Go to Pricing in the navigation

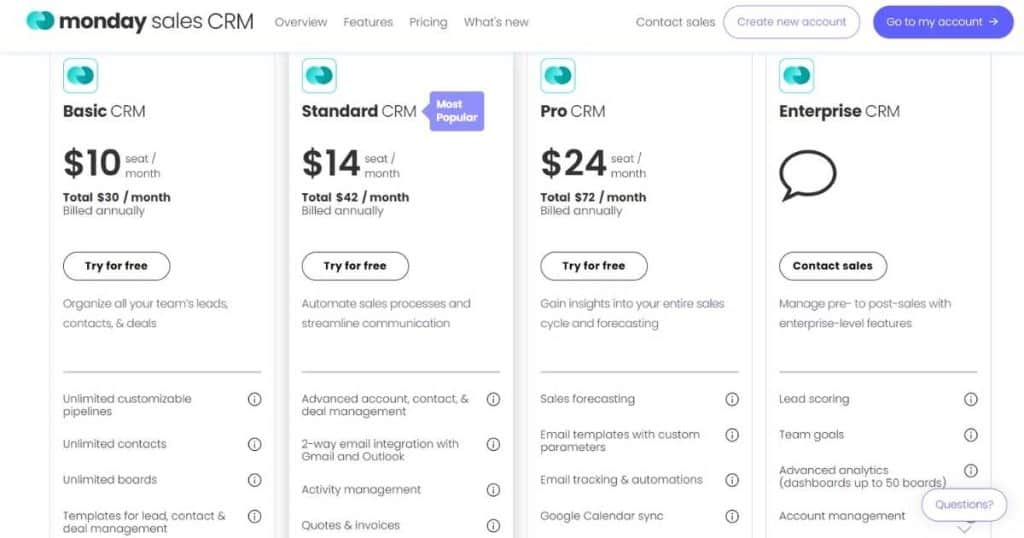[x=428, y=22]
